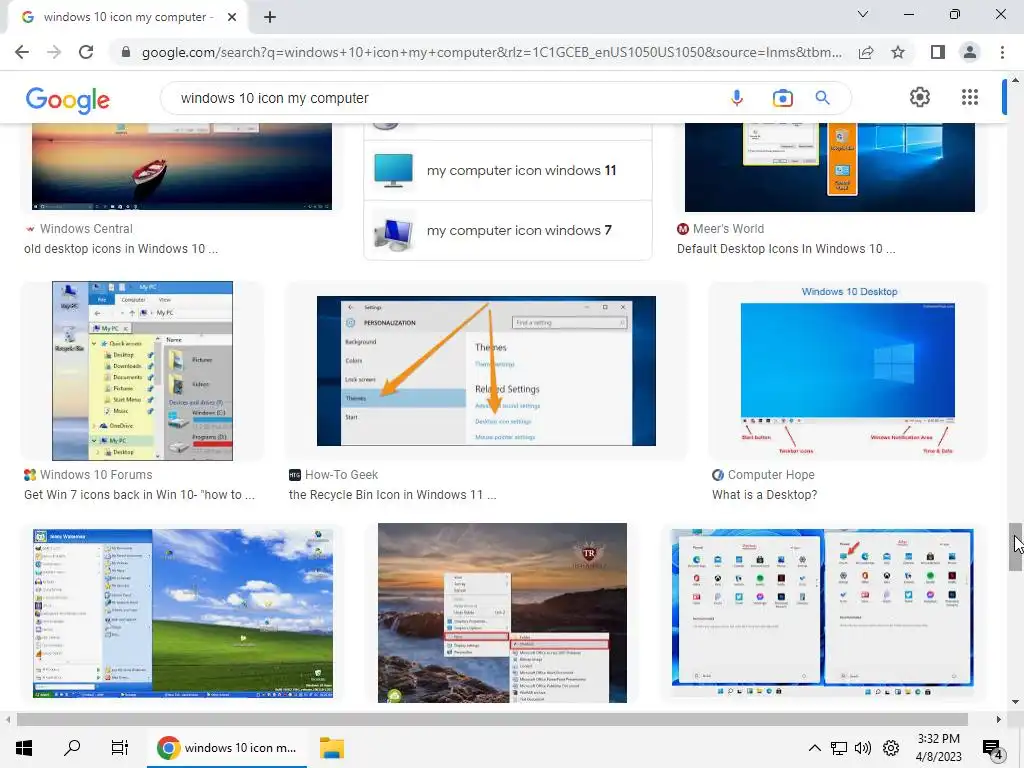Open the Google apps grid
This screenshot has height=768, width=1024.
[x=970, y=97]
